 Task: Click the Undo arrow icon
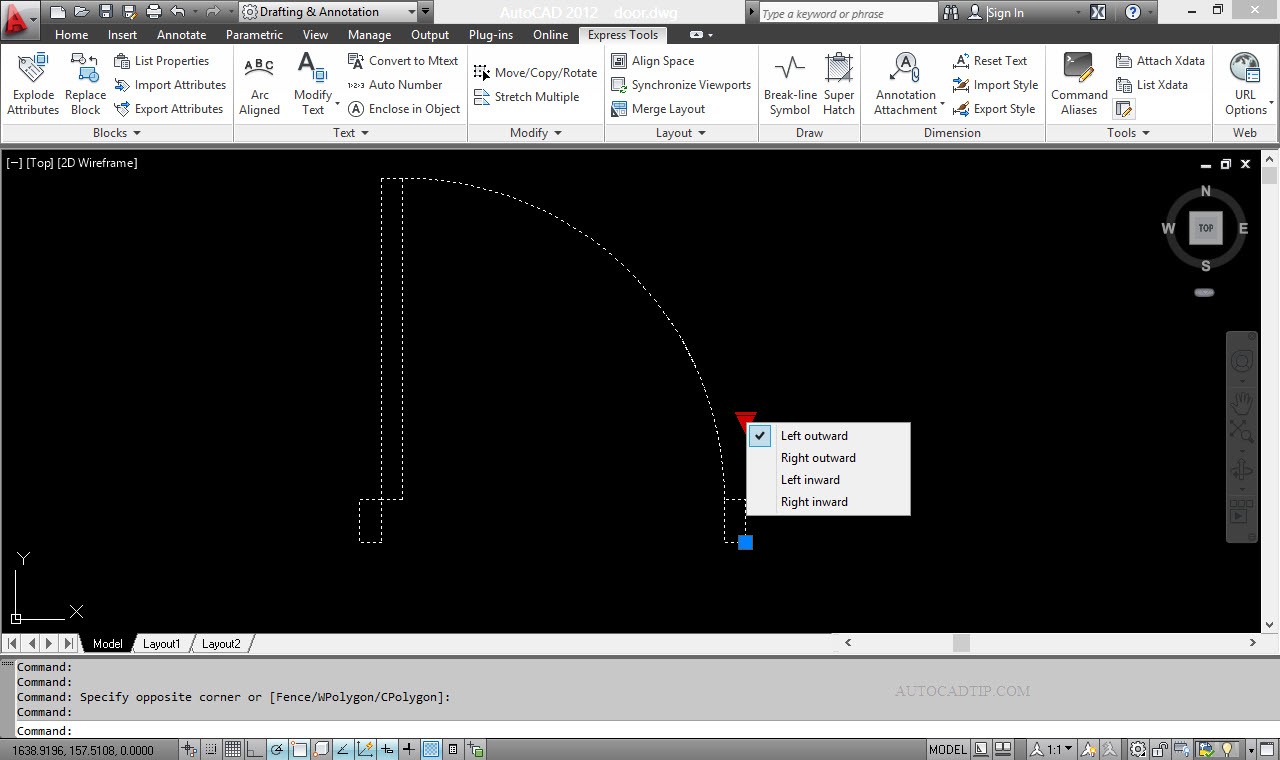pos(178,12)
